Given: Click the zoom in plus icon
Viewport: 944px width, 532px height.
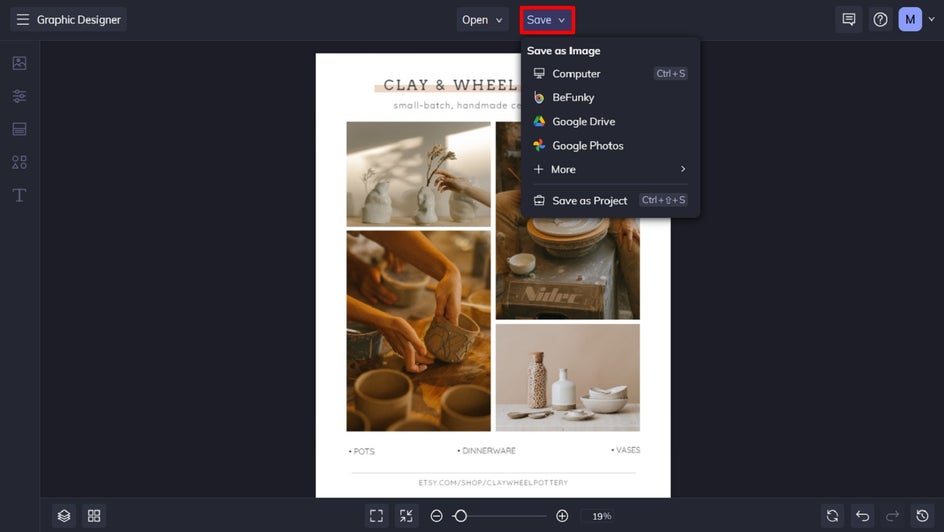Looking at the screenshot, I should click(x=562, y=516).
